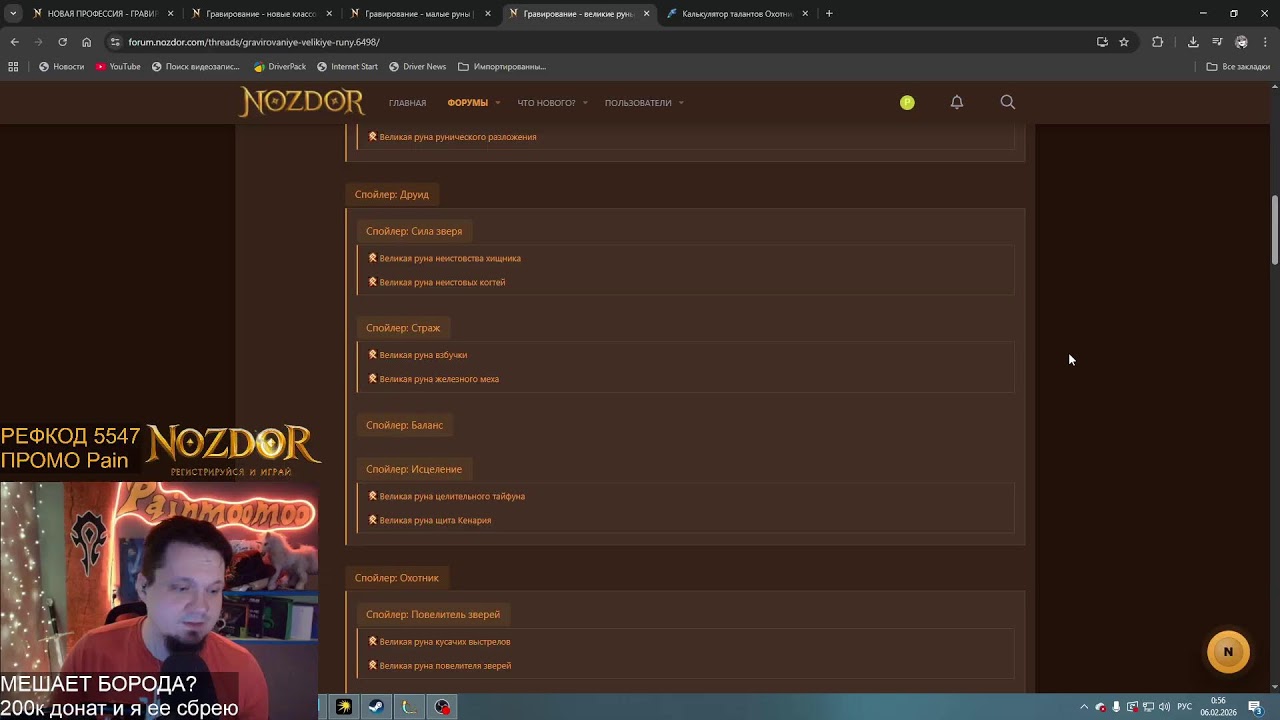Collapse the Спойлер: Страж spoiler
This screenshot has height=720, width=1280.
tap(403, 328)
